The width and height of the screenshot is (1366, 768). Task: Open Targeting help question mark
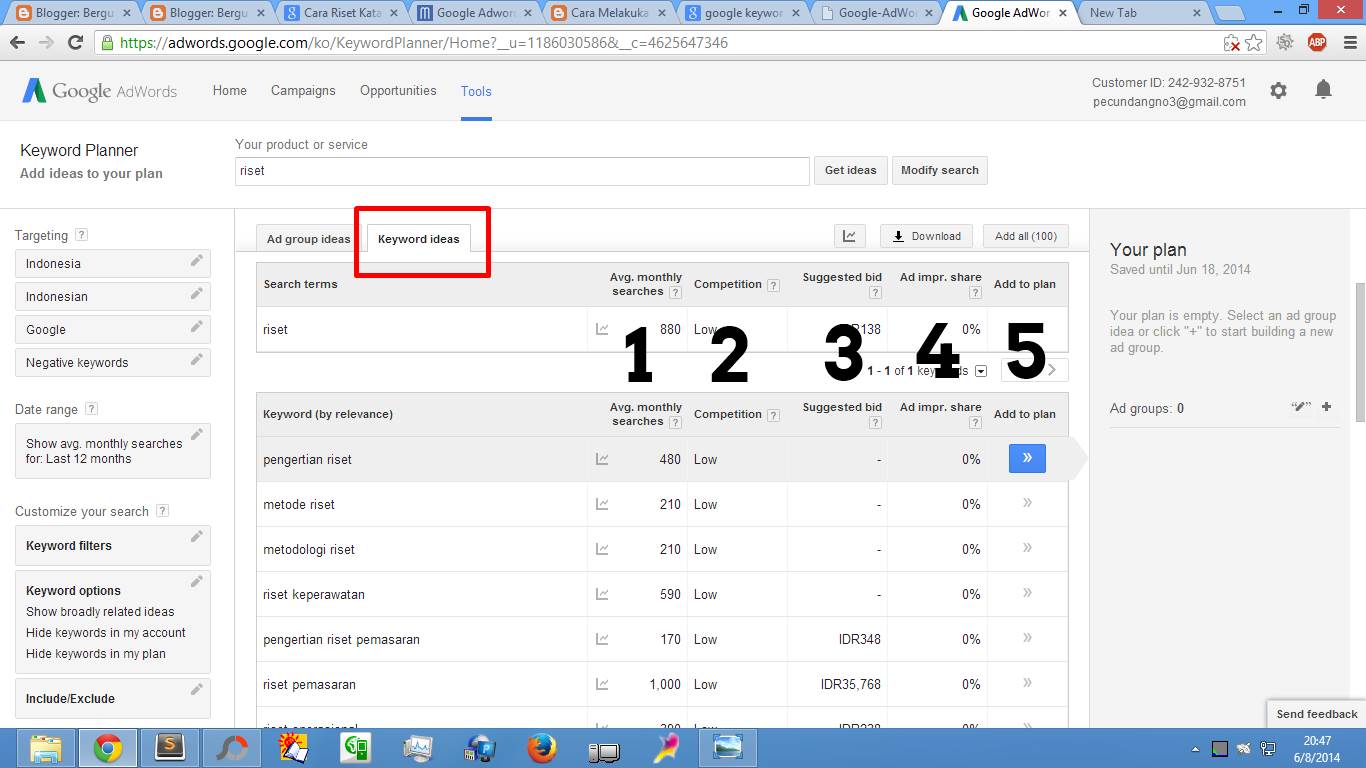coord(81,235)
